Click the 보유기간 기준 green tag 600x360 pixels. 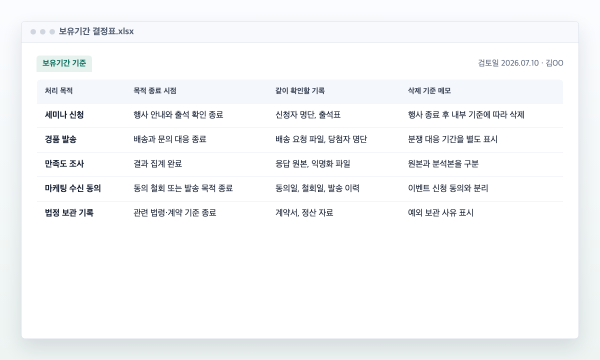pyautogui.click(x=64, y=64)
